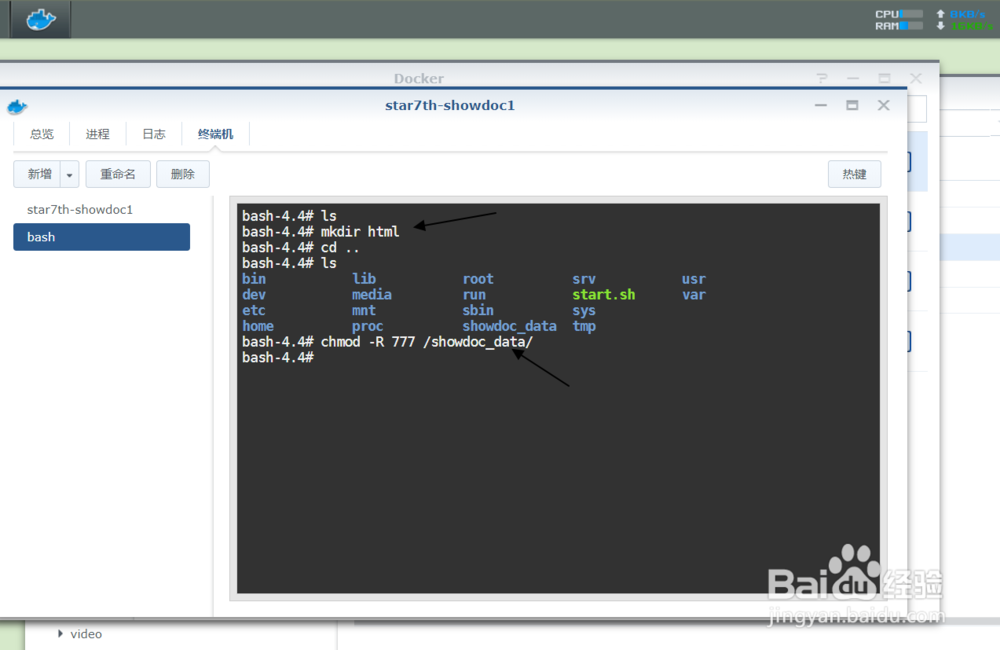Select star7th-showdoc1 in the terminal list
The width and height of the screenshot is (1000, 650).
tap(80, 209)
